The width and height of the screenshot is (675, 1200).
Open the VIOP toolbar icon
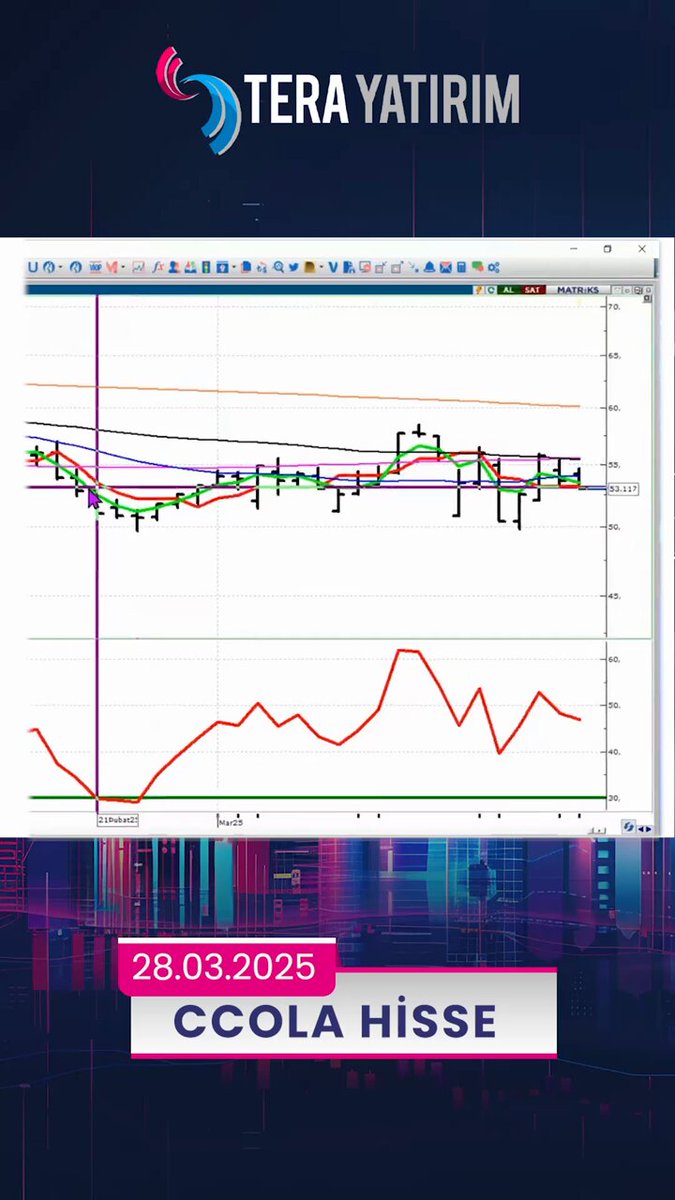(95, 267)
